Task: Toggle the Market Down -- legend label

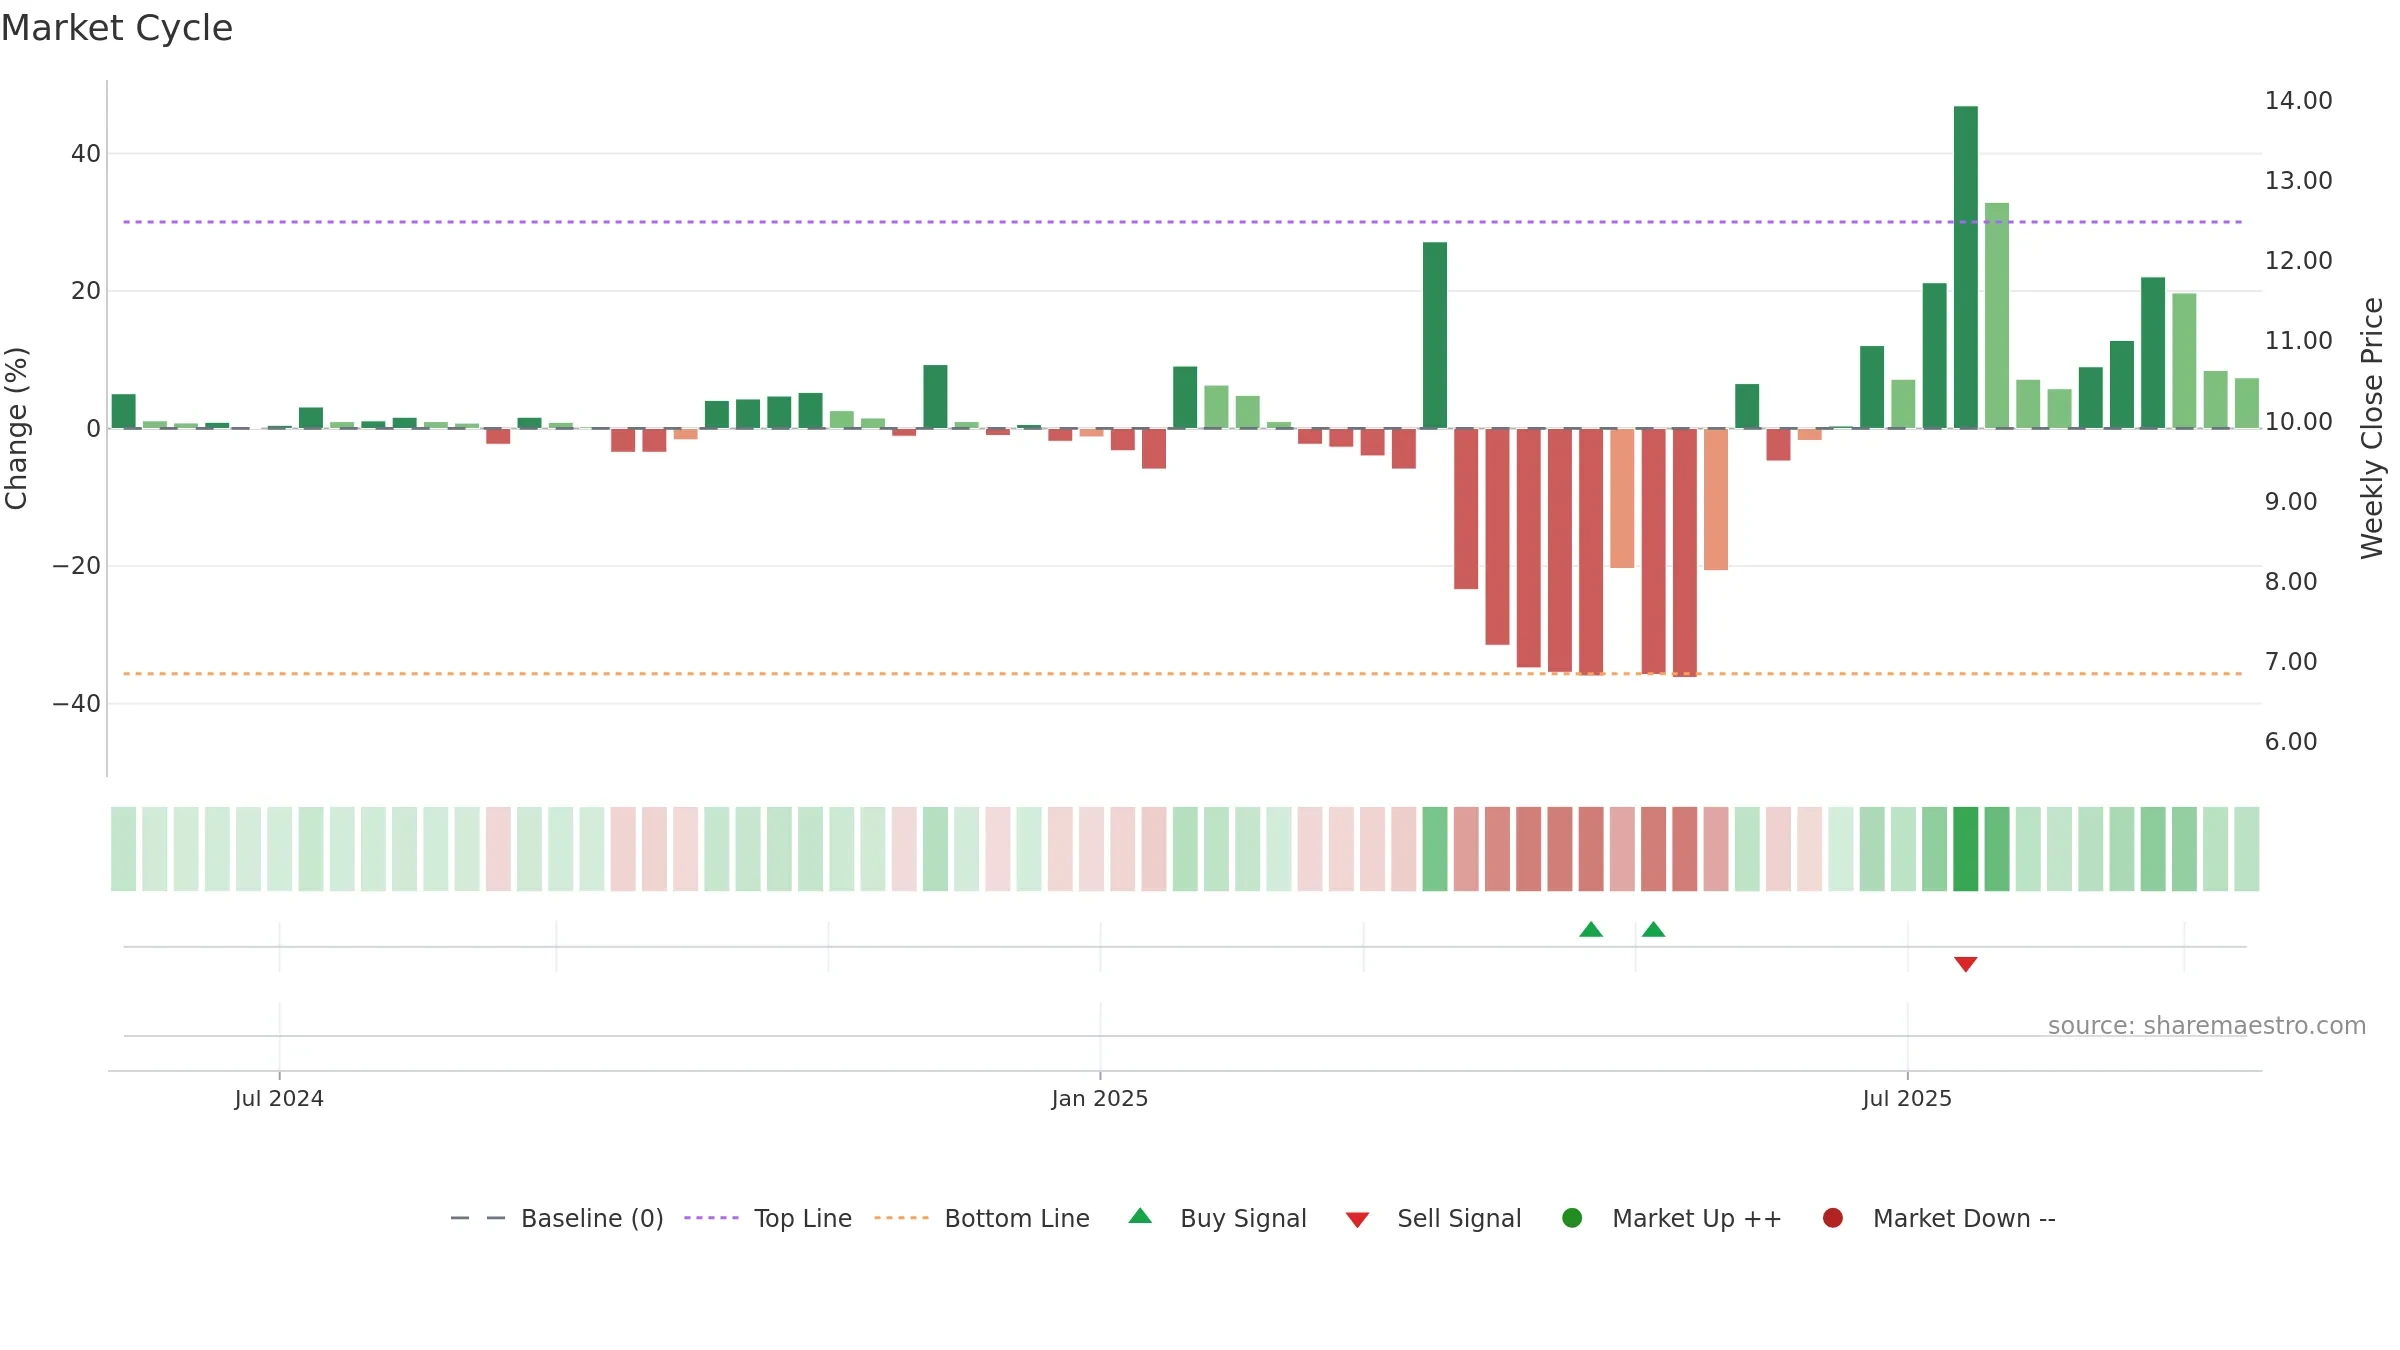Action: pyautogui.click(x=1964, y=1218)
